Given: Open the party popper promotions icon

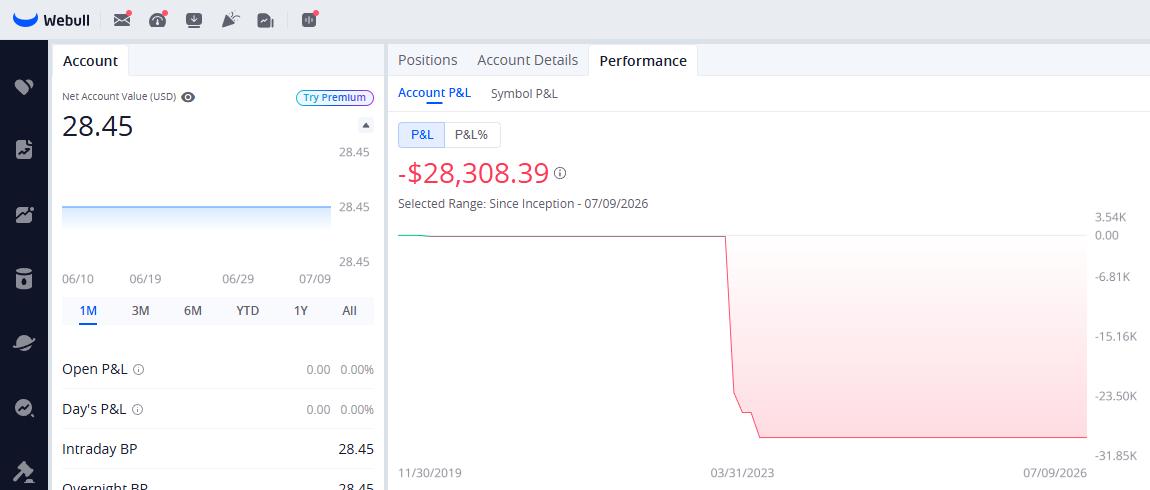Looking at the screenshot, I should (x=230, y=20).
